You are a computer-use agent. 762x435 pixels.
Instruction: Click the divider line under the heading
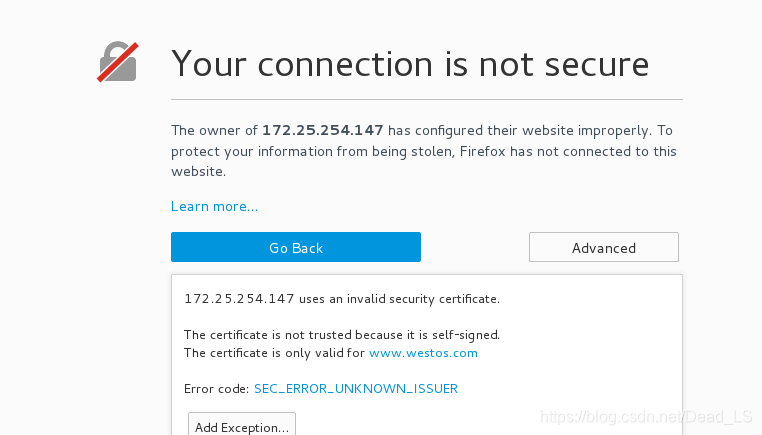tap(427, 100)
